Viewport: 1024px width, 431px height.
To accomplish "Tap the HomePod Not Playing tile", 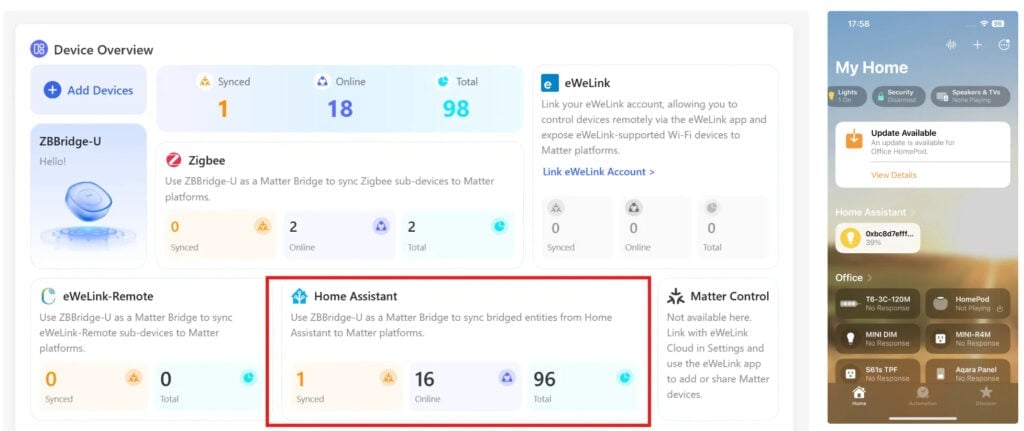I will [x=968, y=304].
